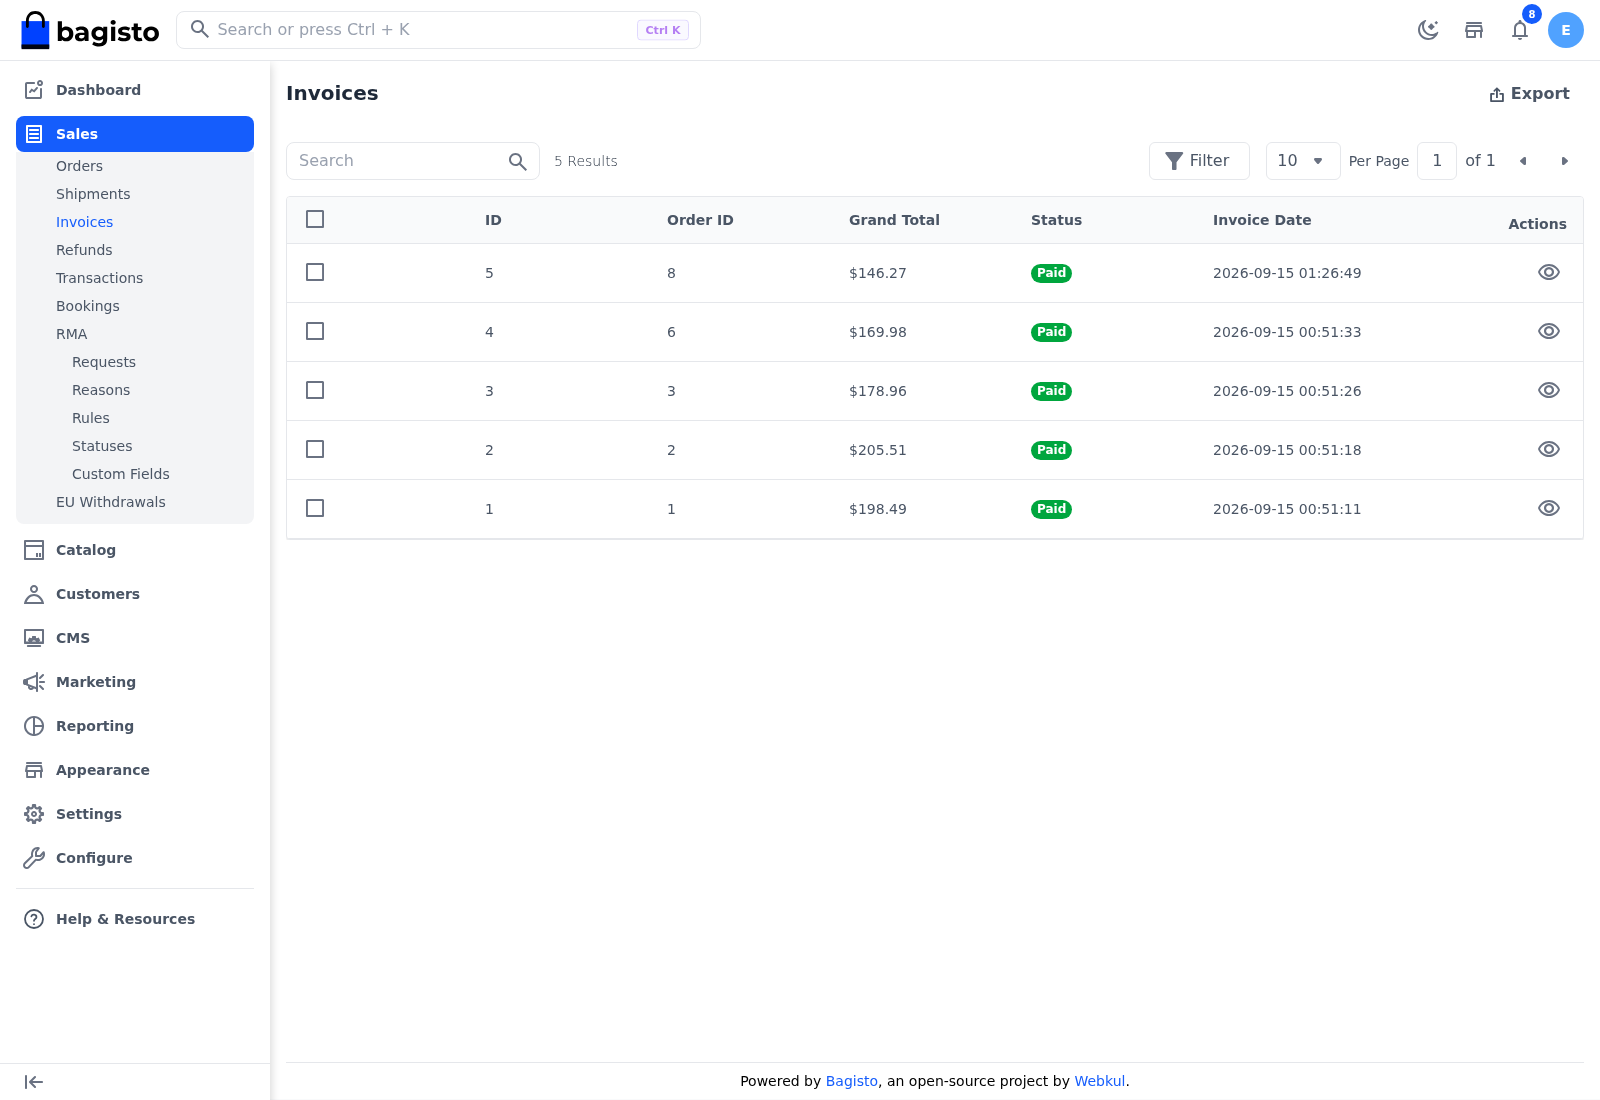Click the page number input
The width and height of the screenshot is (1600, 1100).
point(1437,161)
